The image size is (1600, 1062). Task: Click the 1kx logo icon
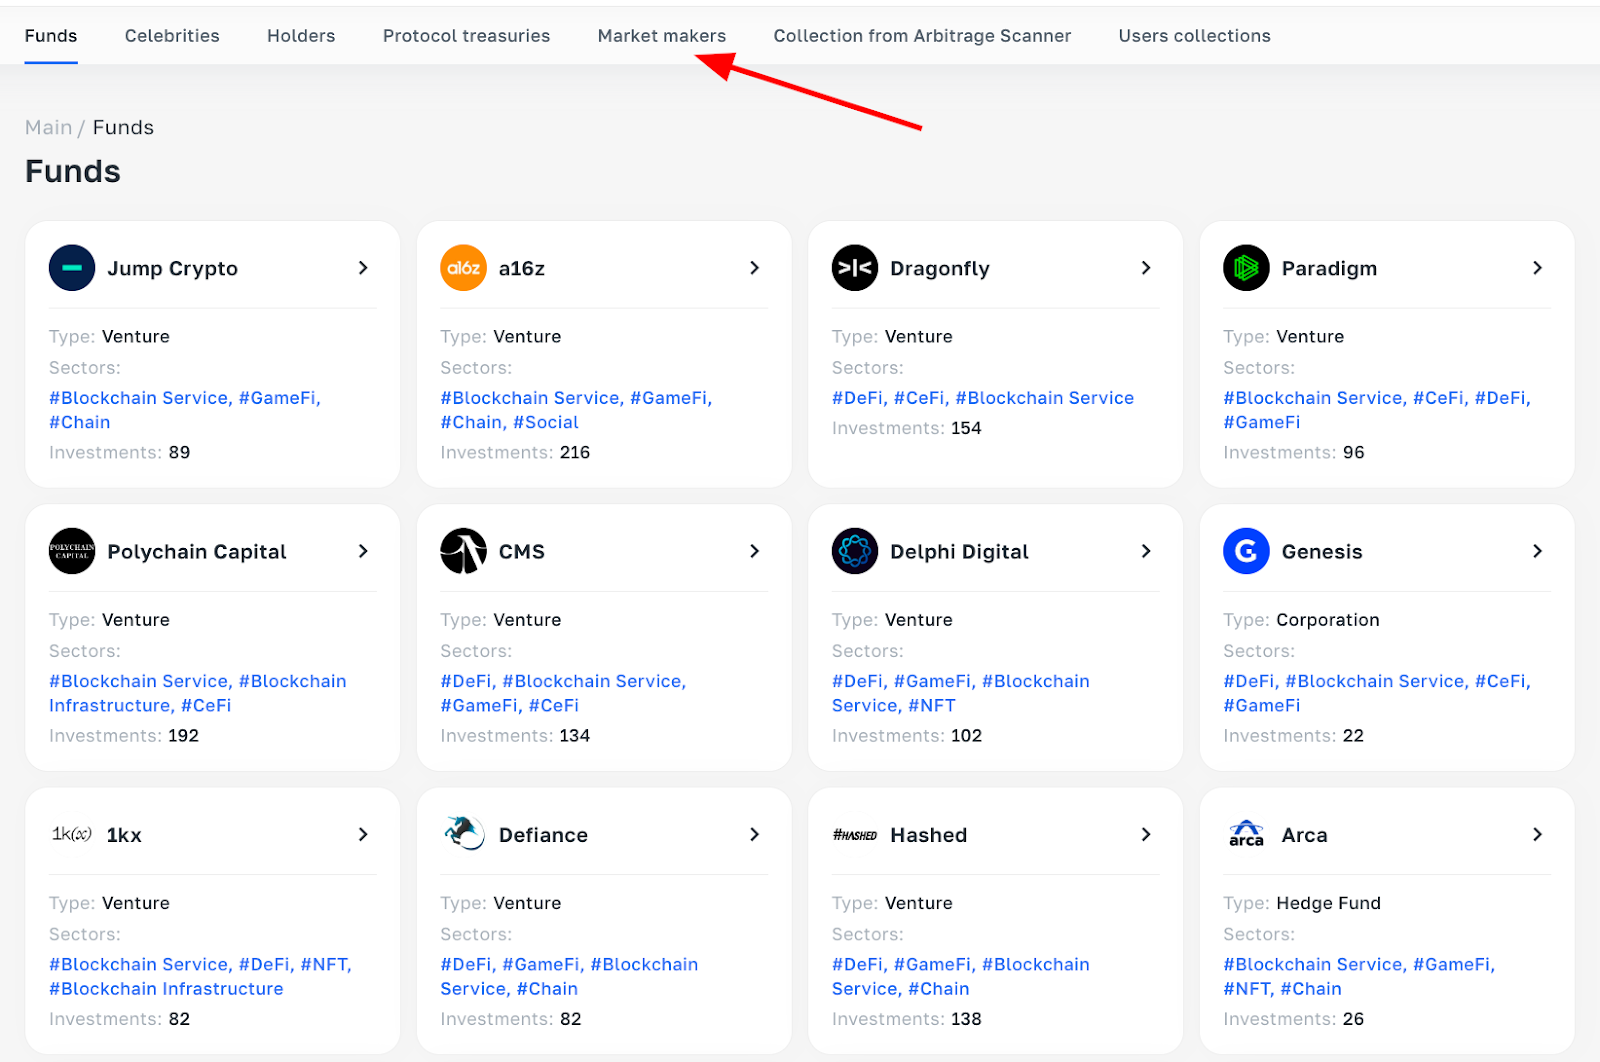[x=72, y=834]
